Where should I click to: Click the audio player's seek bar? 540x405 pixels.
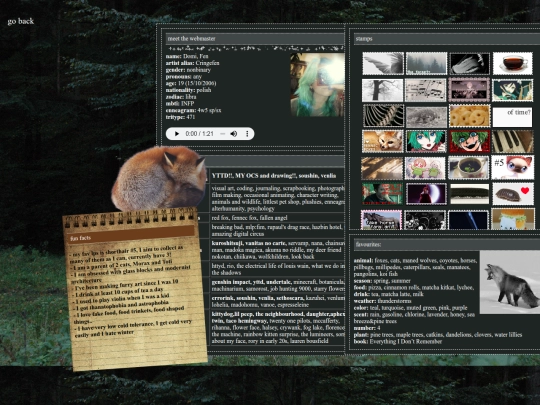[x=222, y=134]
